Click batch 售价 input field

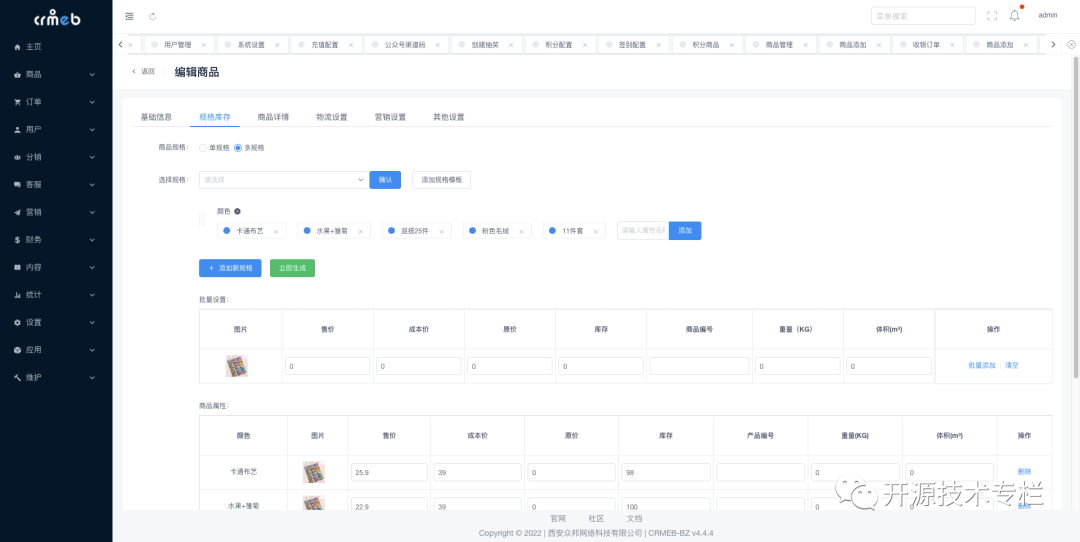pyautogui.click(x=327, y=366)
